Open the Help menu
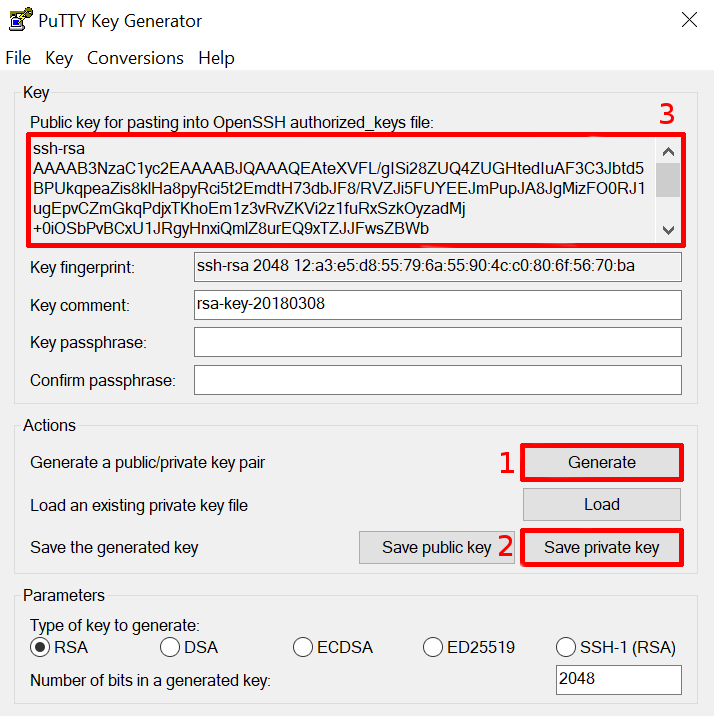The height and width of the screenshot is (716, 714). pos(216,58)
